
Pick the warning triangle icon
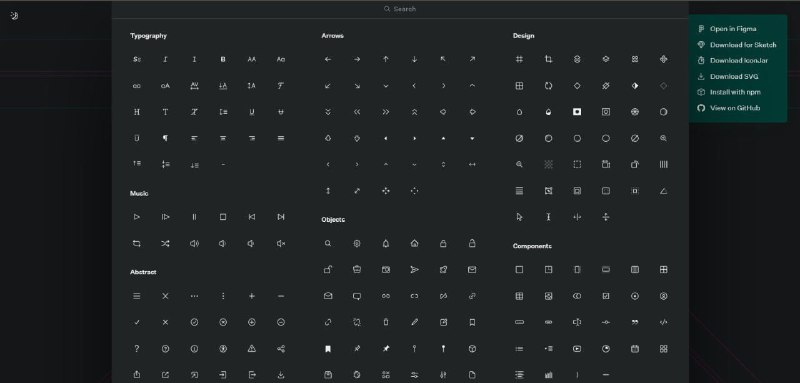252,349
